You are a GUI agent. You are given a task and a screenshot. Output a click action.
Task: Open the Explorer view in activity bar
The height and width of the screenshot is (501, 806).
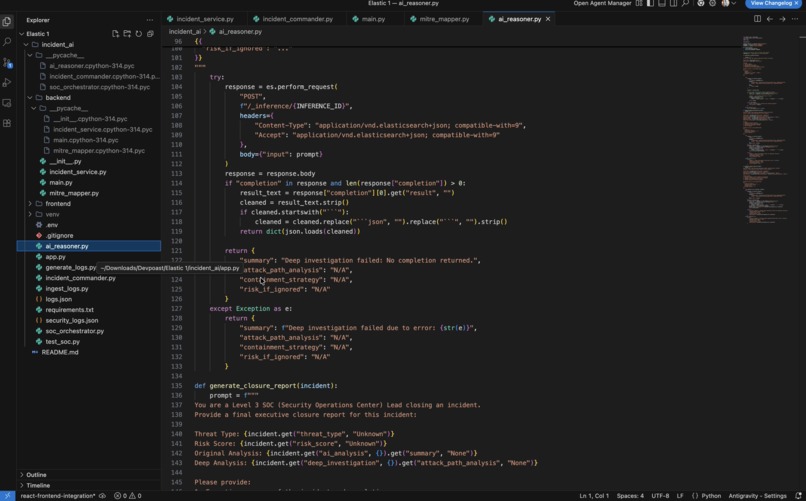coord(7,22)
